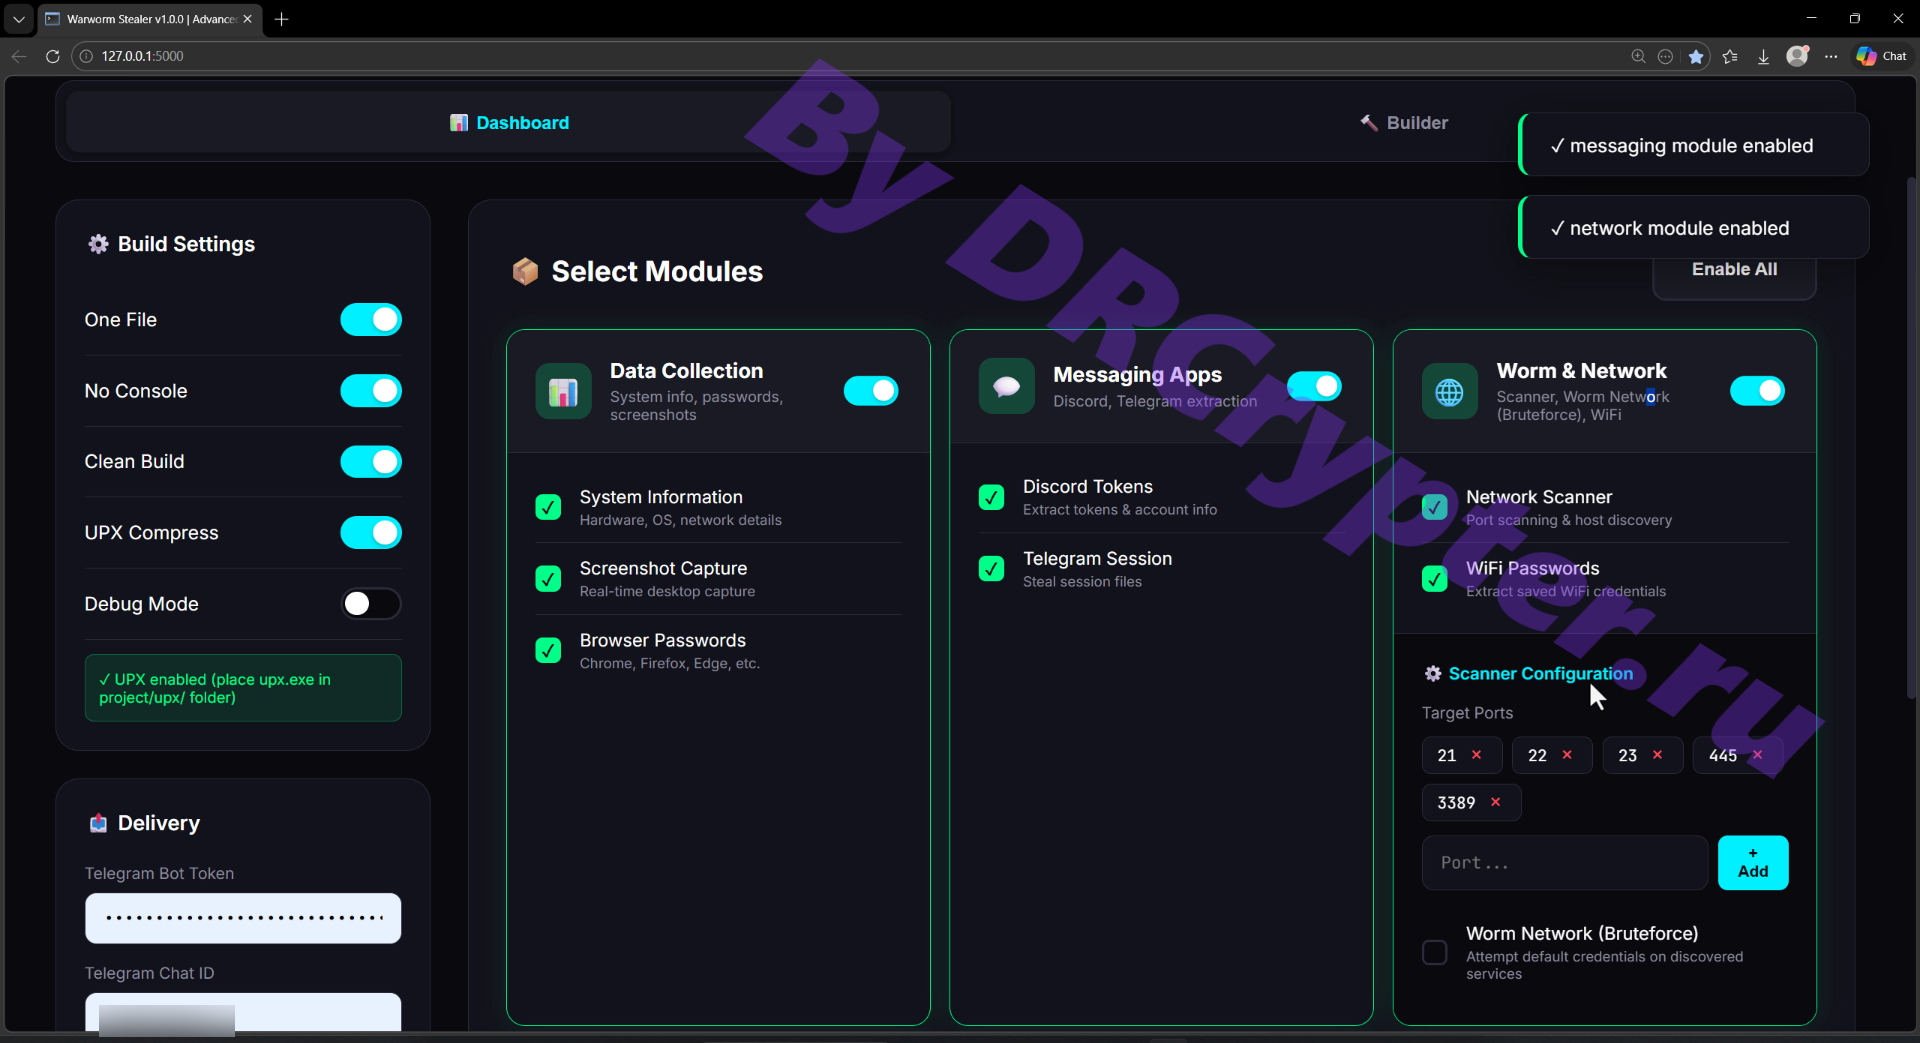Image resolution: width=1920 pixels, height=1043 pixels.
Task: Open the browser settings and more menu
Action: click(1831, 56)
